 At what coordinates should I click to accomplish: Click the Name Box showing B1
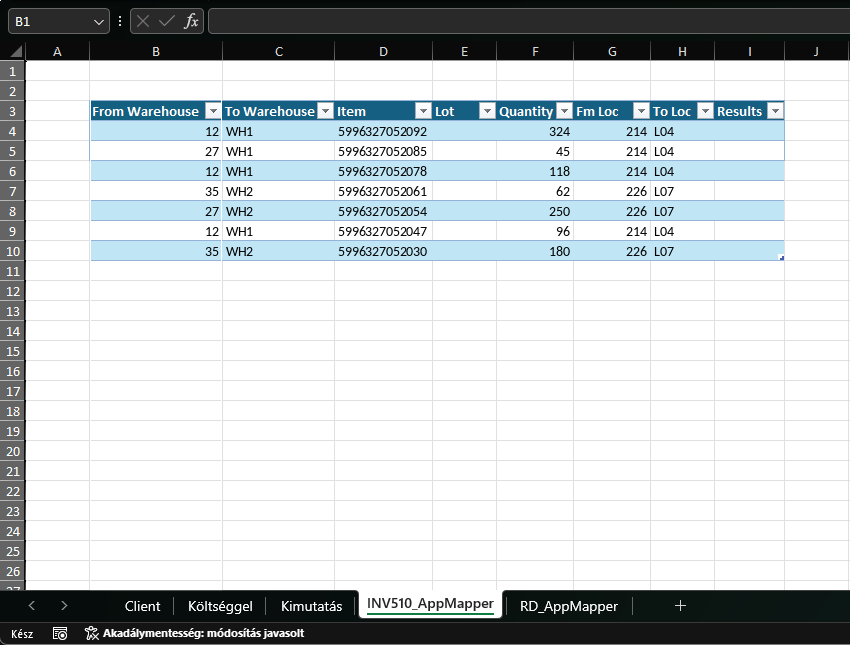(x=51, y=22)
